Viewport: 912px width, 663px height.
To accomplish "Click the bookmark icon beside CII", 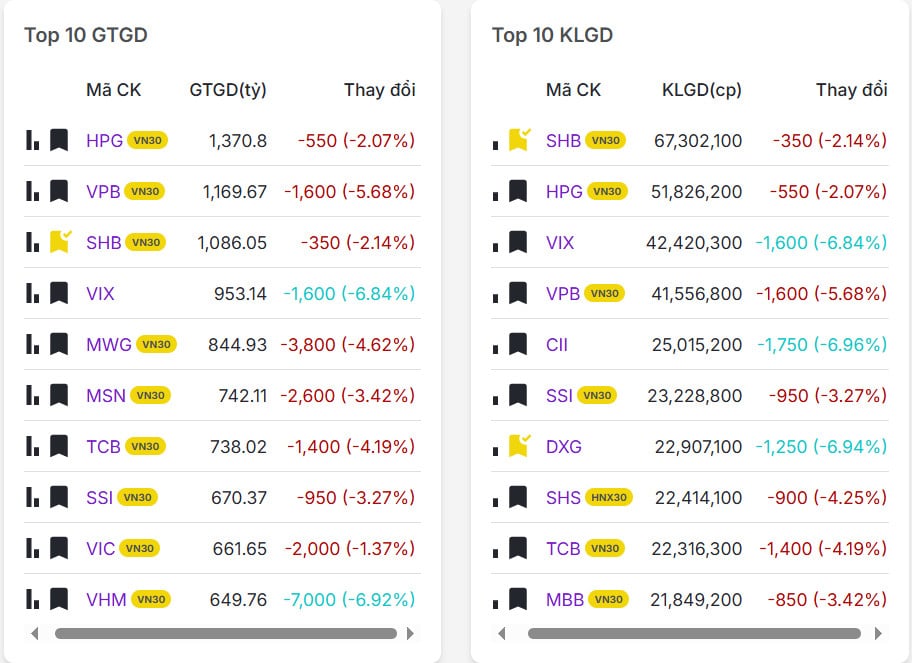I will (518, 344).
